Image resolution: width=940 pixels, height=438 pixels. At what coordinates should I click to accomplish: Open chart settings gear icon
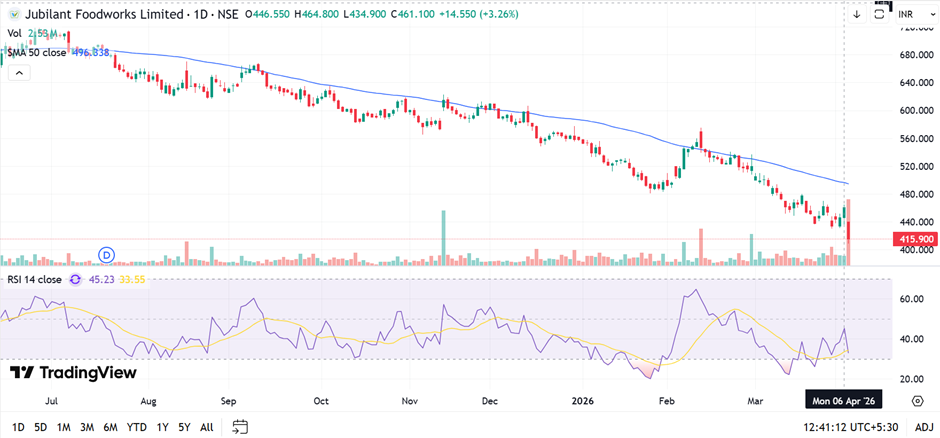tap(917, 400)
